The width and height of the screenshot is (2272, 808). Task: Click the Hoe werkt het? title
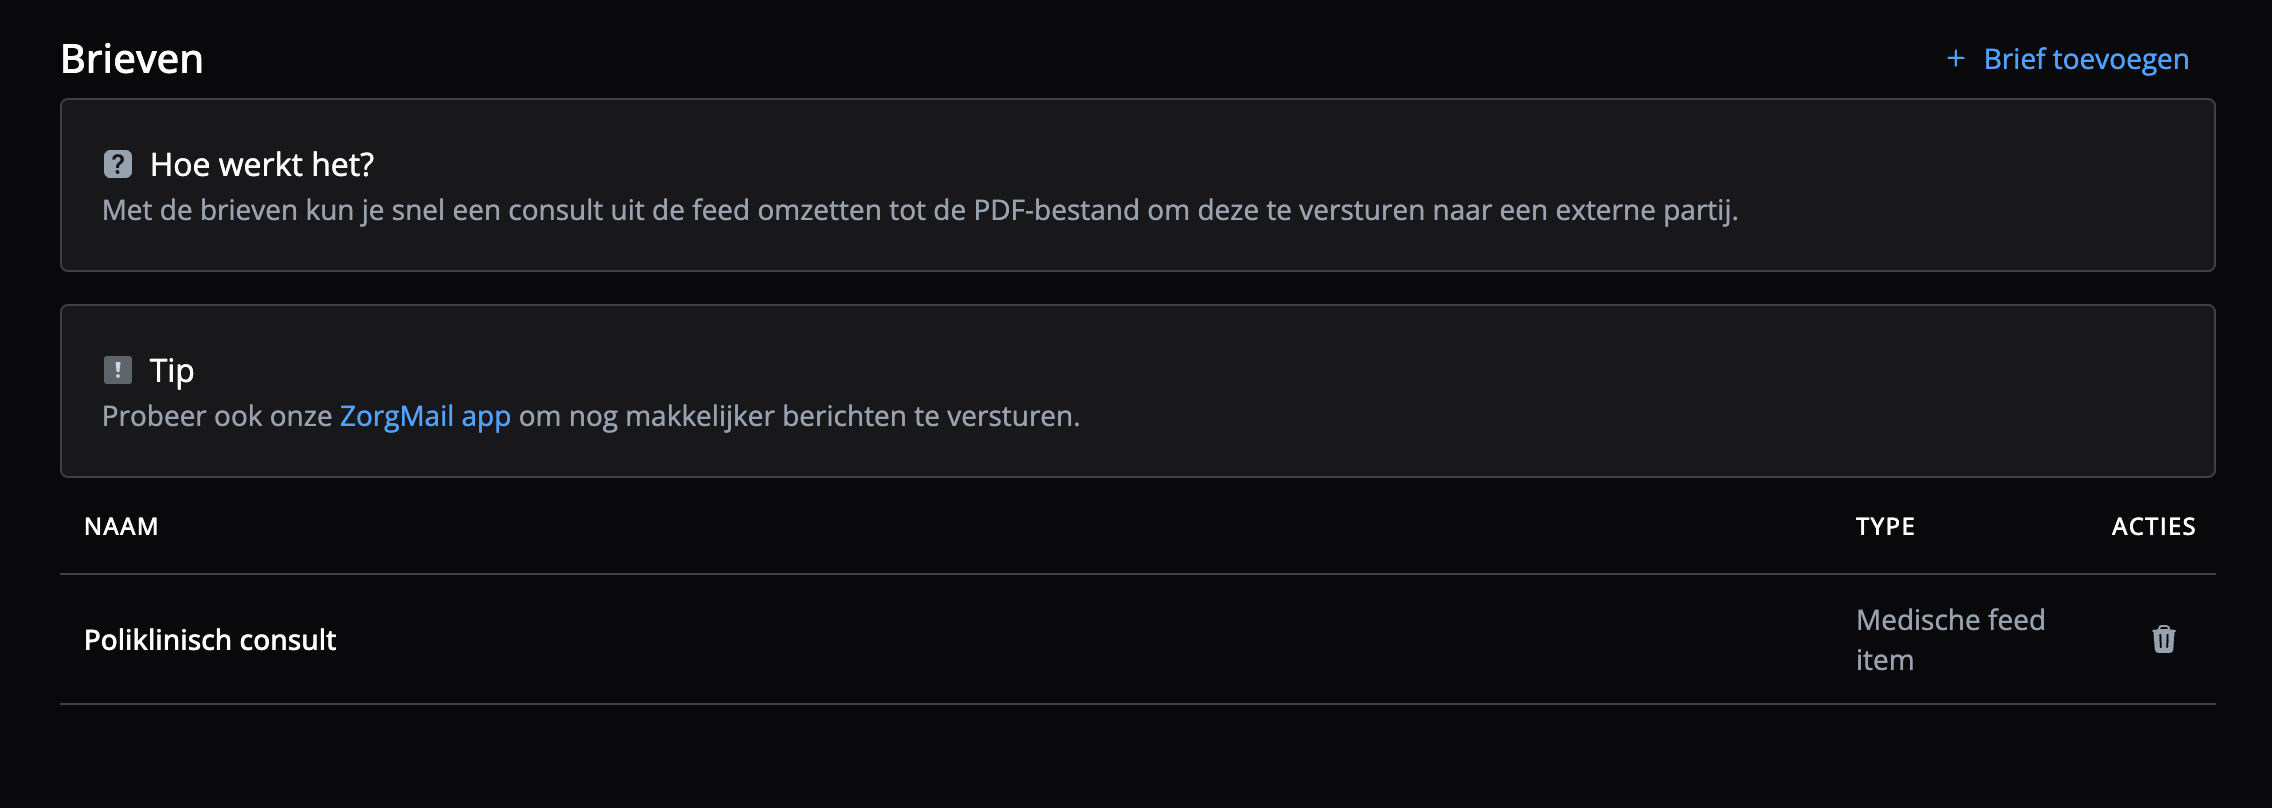click(262, 165)
